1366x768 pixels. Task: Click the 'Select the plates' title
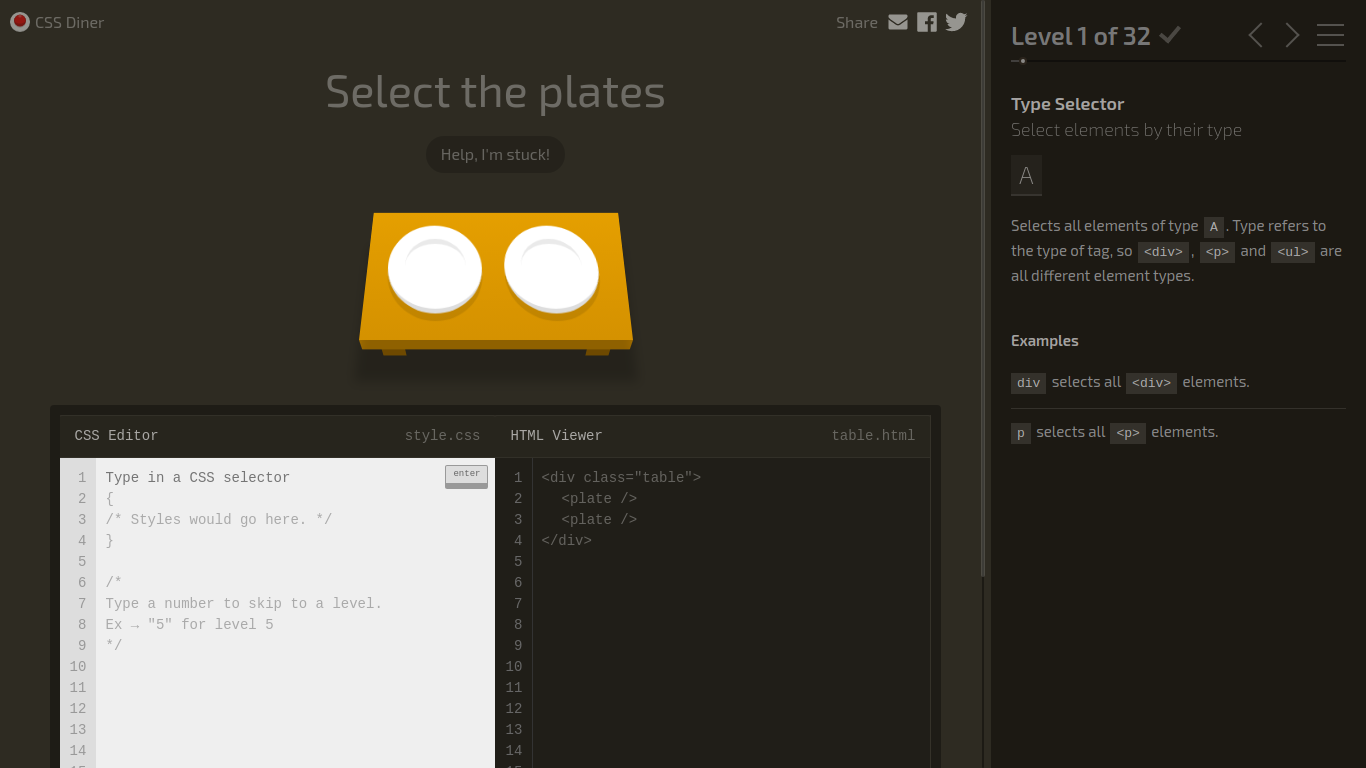pyautogui.click(x=495, y=92)
